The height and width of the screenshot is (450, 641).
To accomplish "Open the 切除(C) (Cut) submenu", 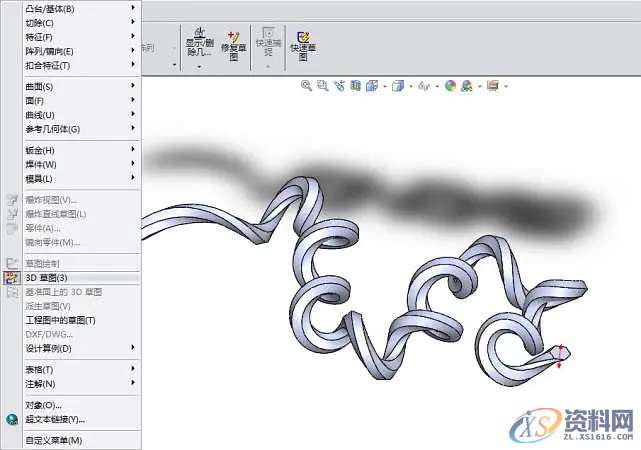I will 81,23.
